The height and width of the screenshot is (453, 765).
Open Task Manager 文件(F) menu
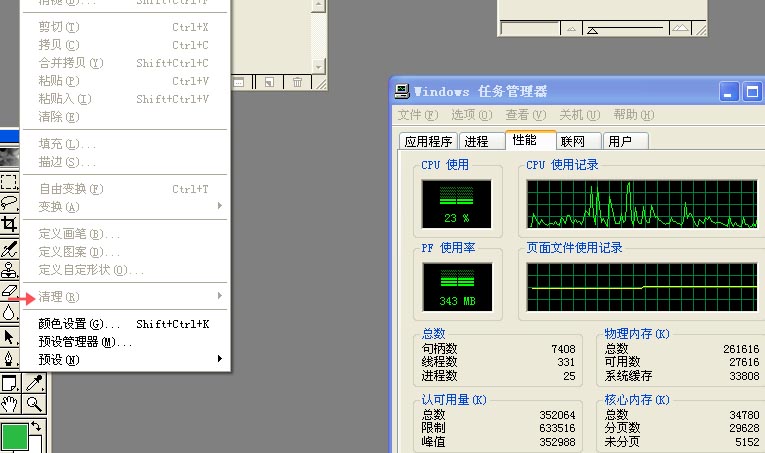pos(418,115)
